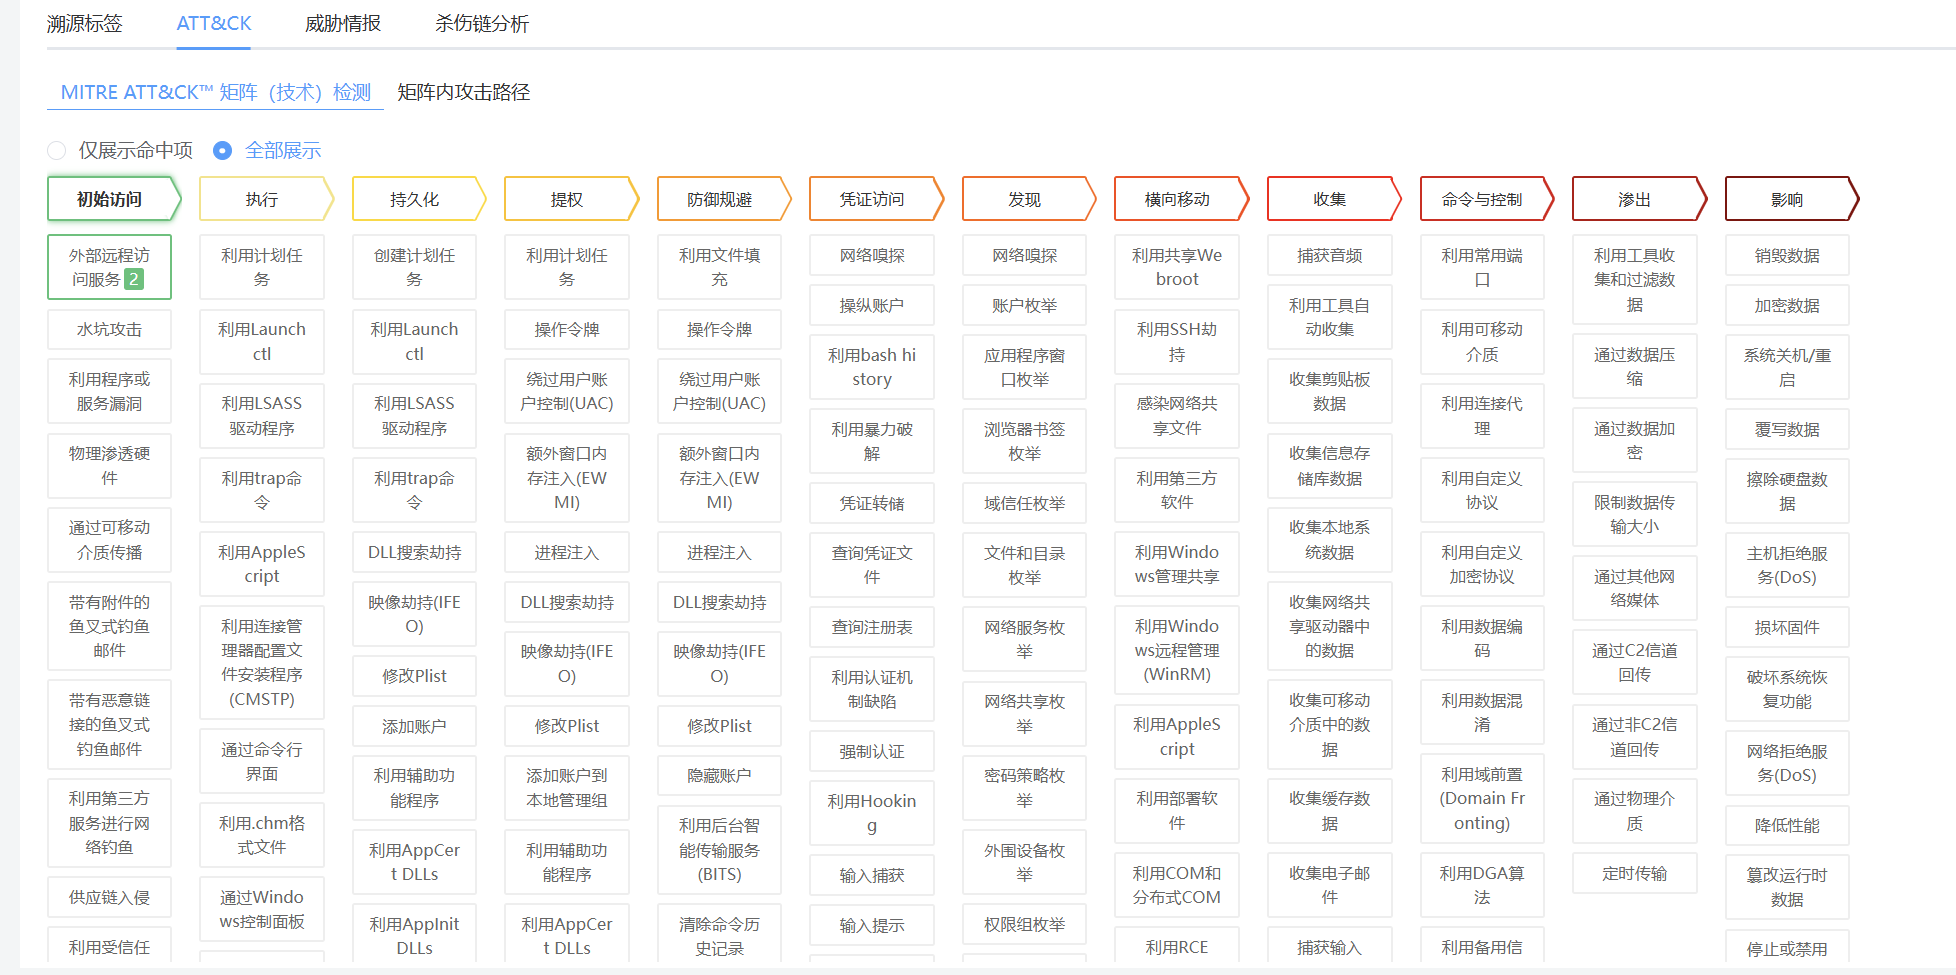Select 定时传输 in the 渗出 column
The width and height of the screenshot is (1956, 975).
[1634, 874]
